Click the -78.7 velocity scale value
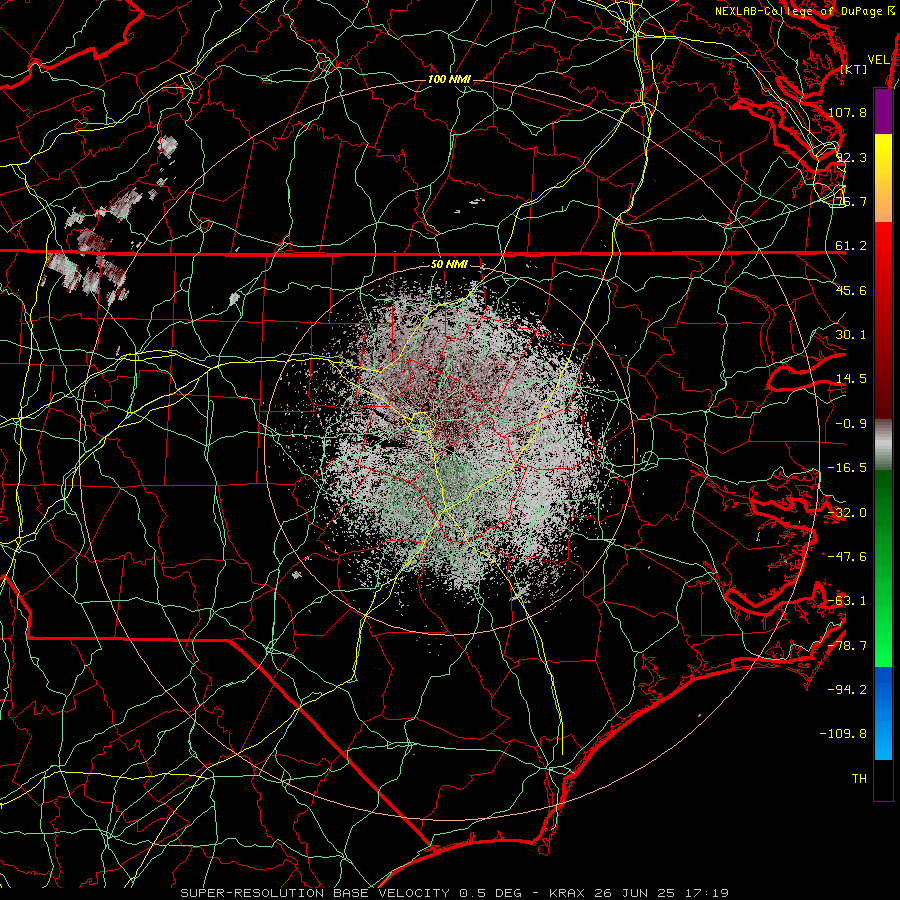 pos(847,646)
